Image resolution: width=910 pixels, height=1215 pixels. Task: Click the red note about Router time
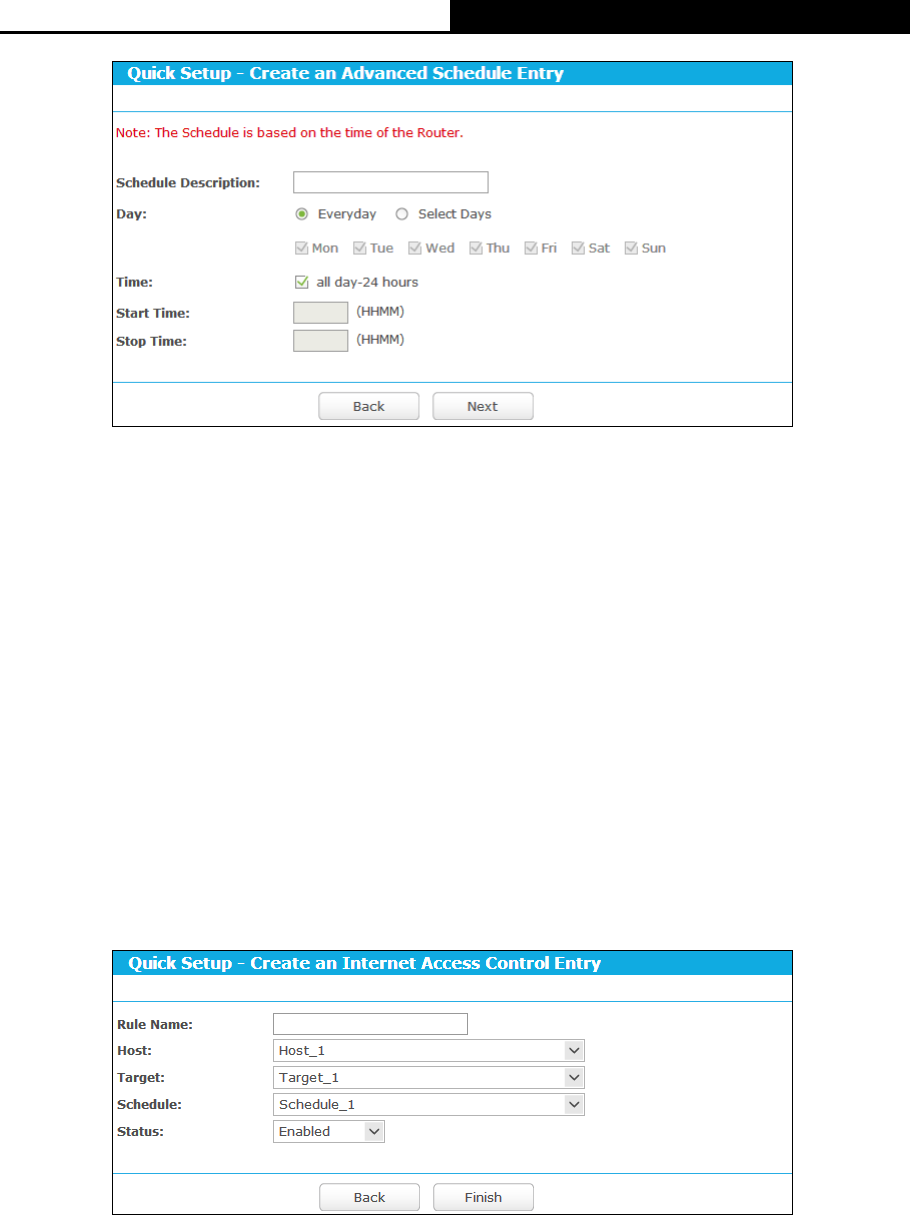[290, 132]
